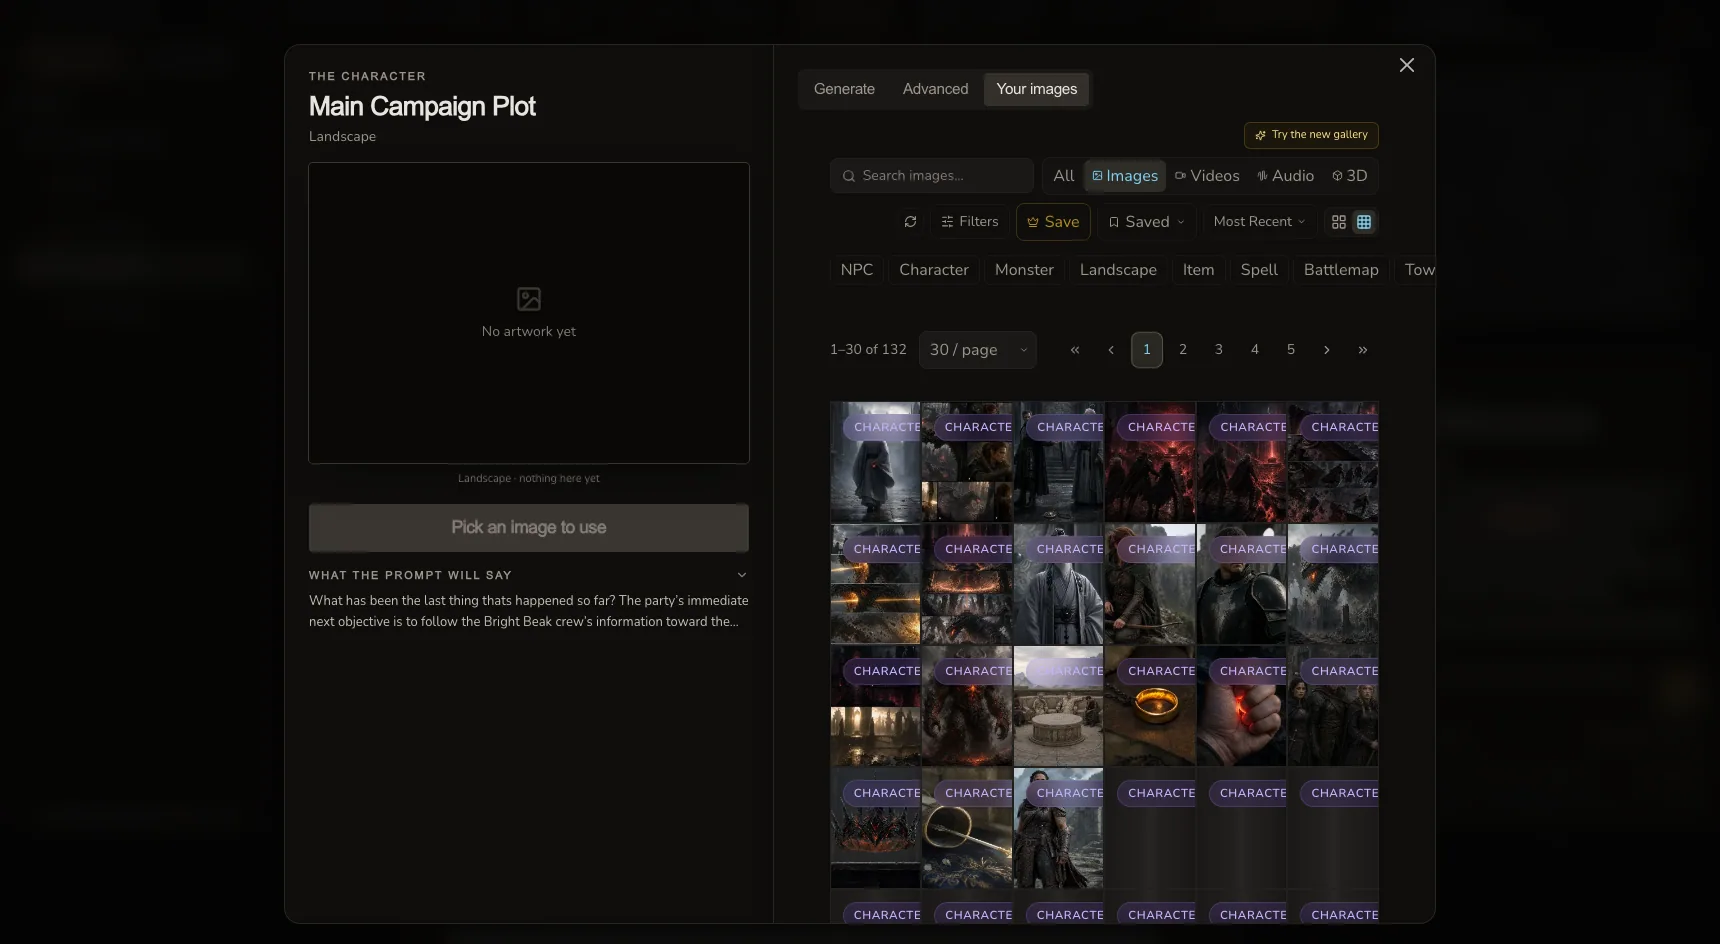Image resolution: width=1720 pixels, height=944 pixels.
Task: Click Try the new gallery button
Action: [x=1311, y=135]
